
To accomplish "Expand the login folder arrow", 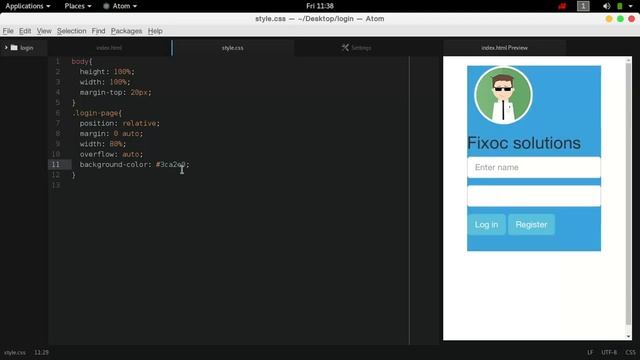I will [x=6, y=48].
